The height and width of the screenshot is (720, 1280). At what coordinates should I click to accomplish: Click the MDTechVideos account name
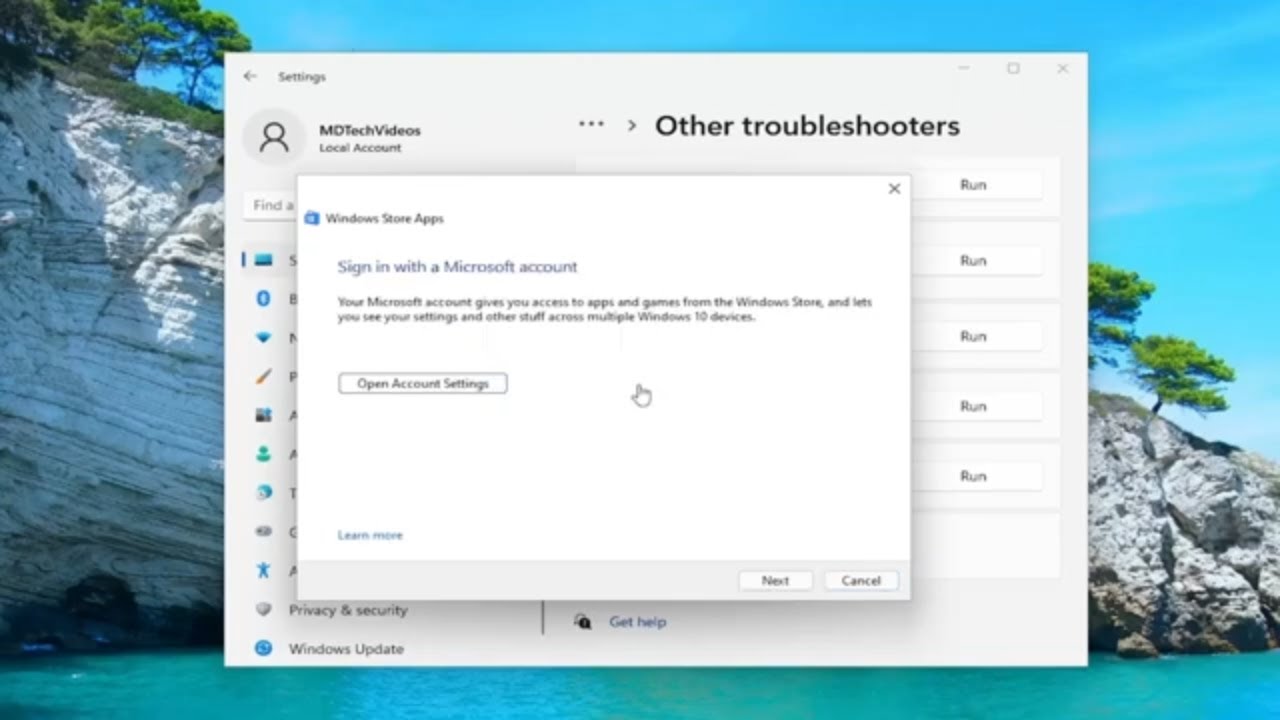(370, 130)
